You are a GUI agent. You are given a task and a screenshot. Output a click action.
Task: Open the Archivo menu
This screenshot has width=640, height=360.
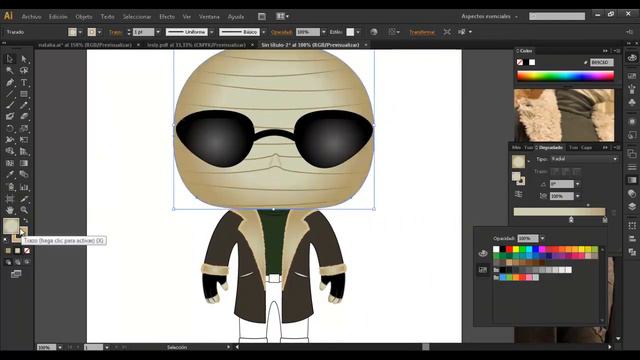pos(31,17)
